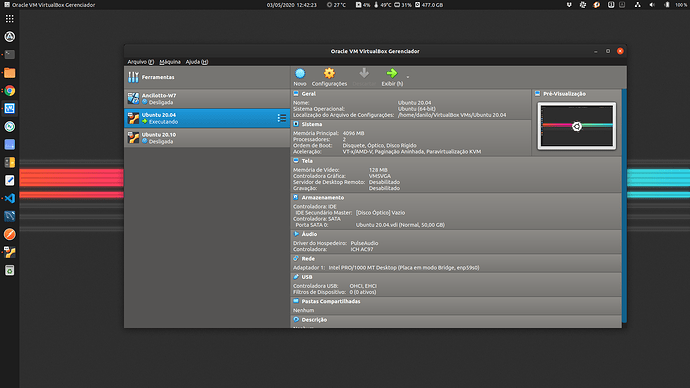Click the Novo new machine icon
The image size is (690, 388).
(300, 73)
